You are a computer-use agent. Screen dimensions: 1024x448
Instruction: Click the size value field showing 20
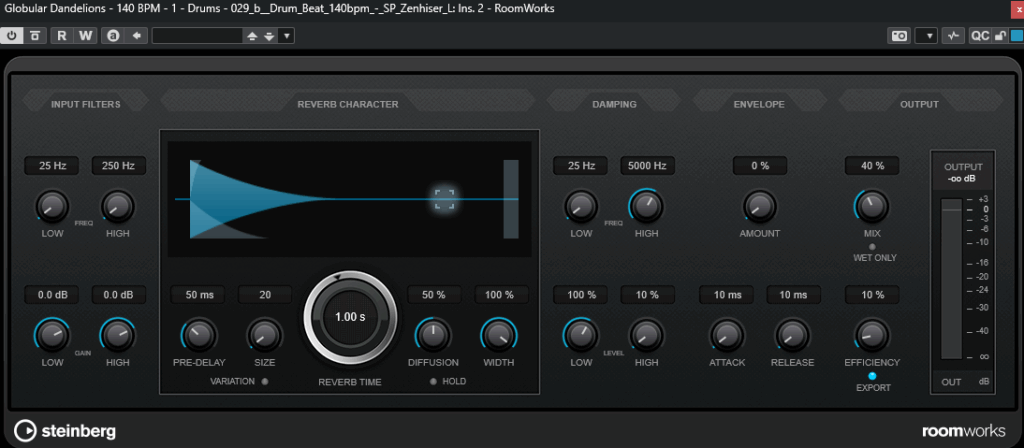(x=264, y=295)
